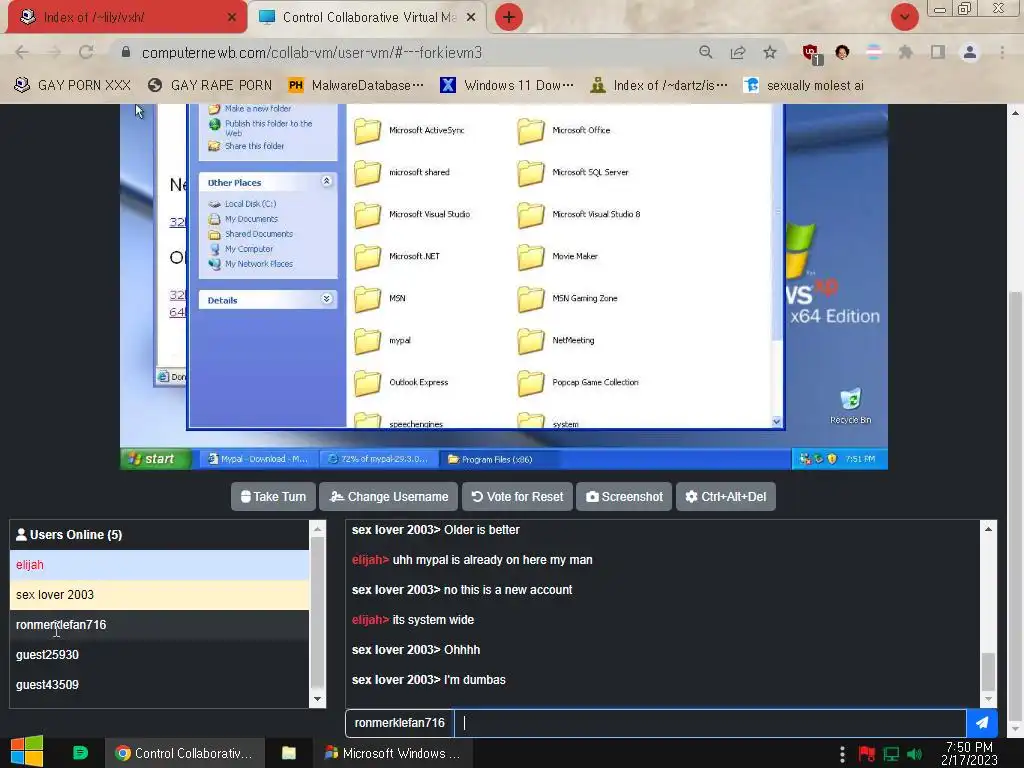Open the uBlock extension icon
The height and width of the screenshot is (768, 1024).
point(812,54)
